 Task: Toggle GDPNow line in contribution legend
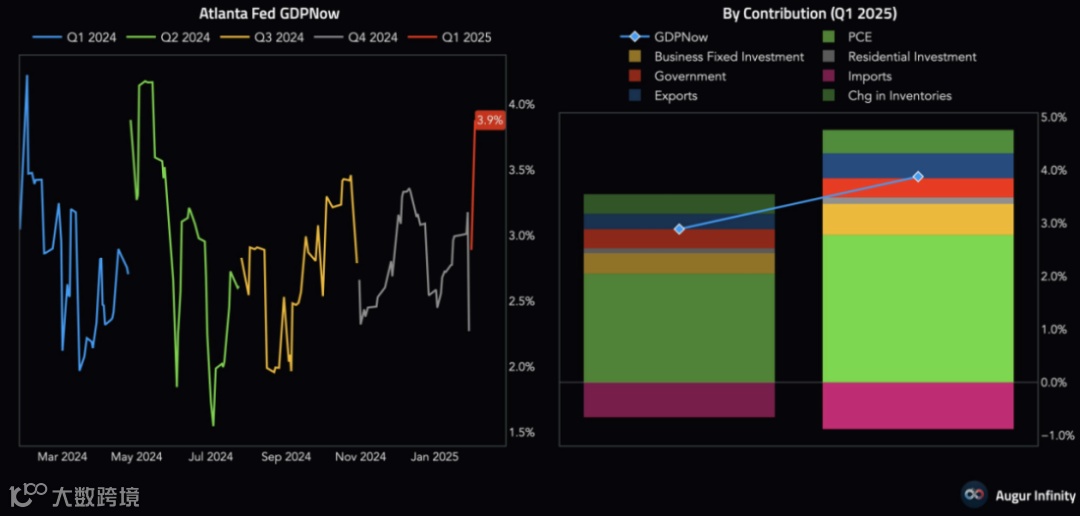(662, 38)
